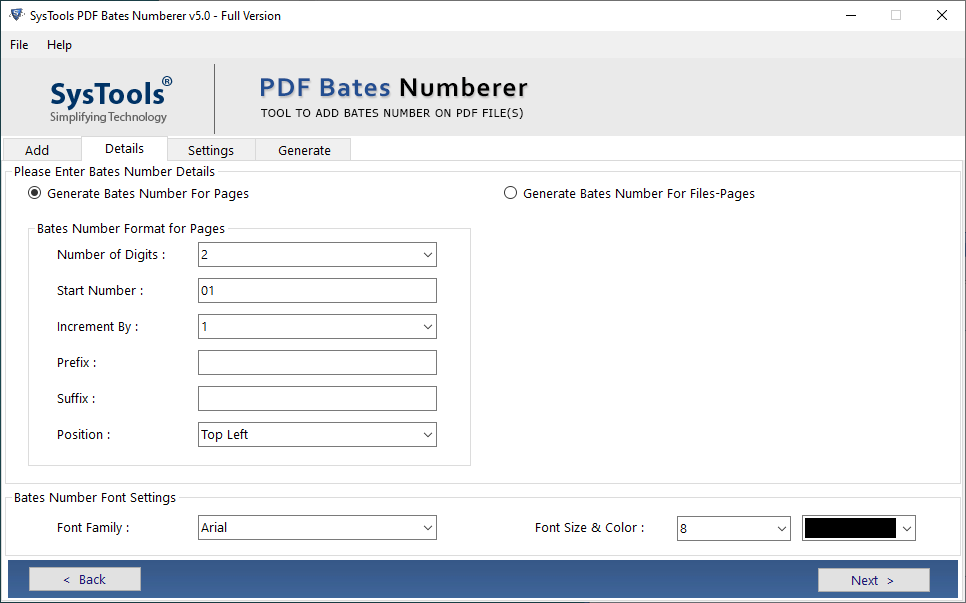Switch to the Add tab
The image size is (966, 603).
[43, 150]
